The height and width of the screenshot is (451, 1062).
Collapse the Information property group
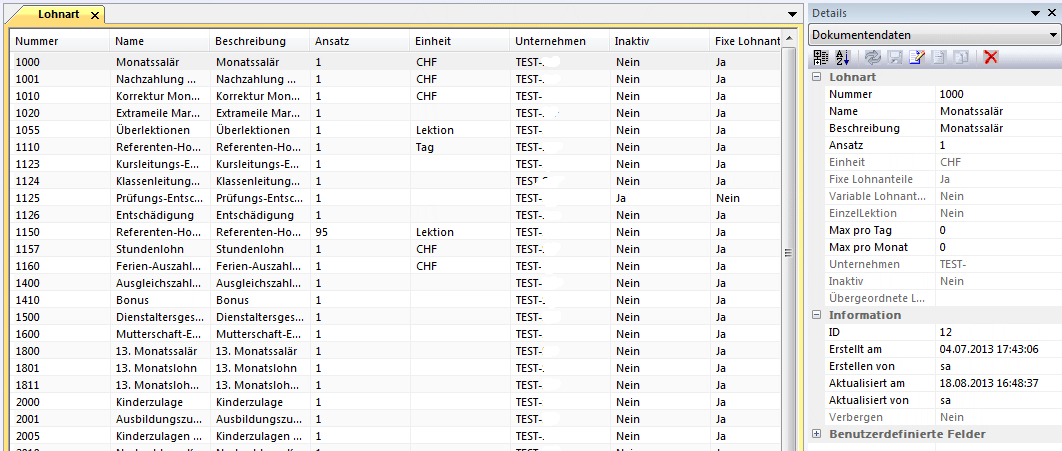click(817, 315)
